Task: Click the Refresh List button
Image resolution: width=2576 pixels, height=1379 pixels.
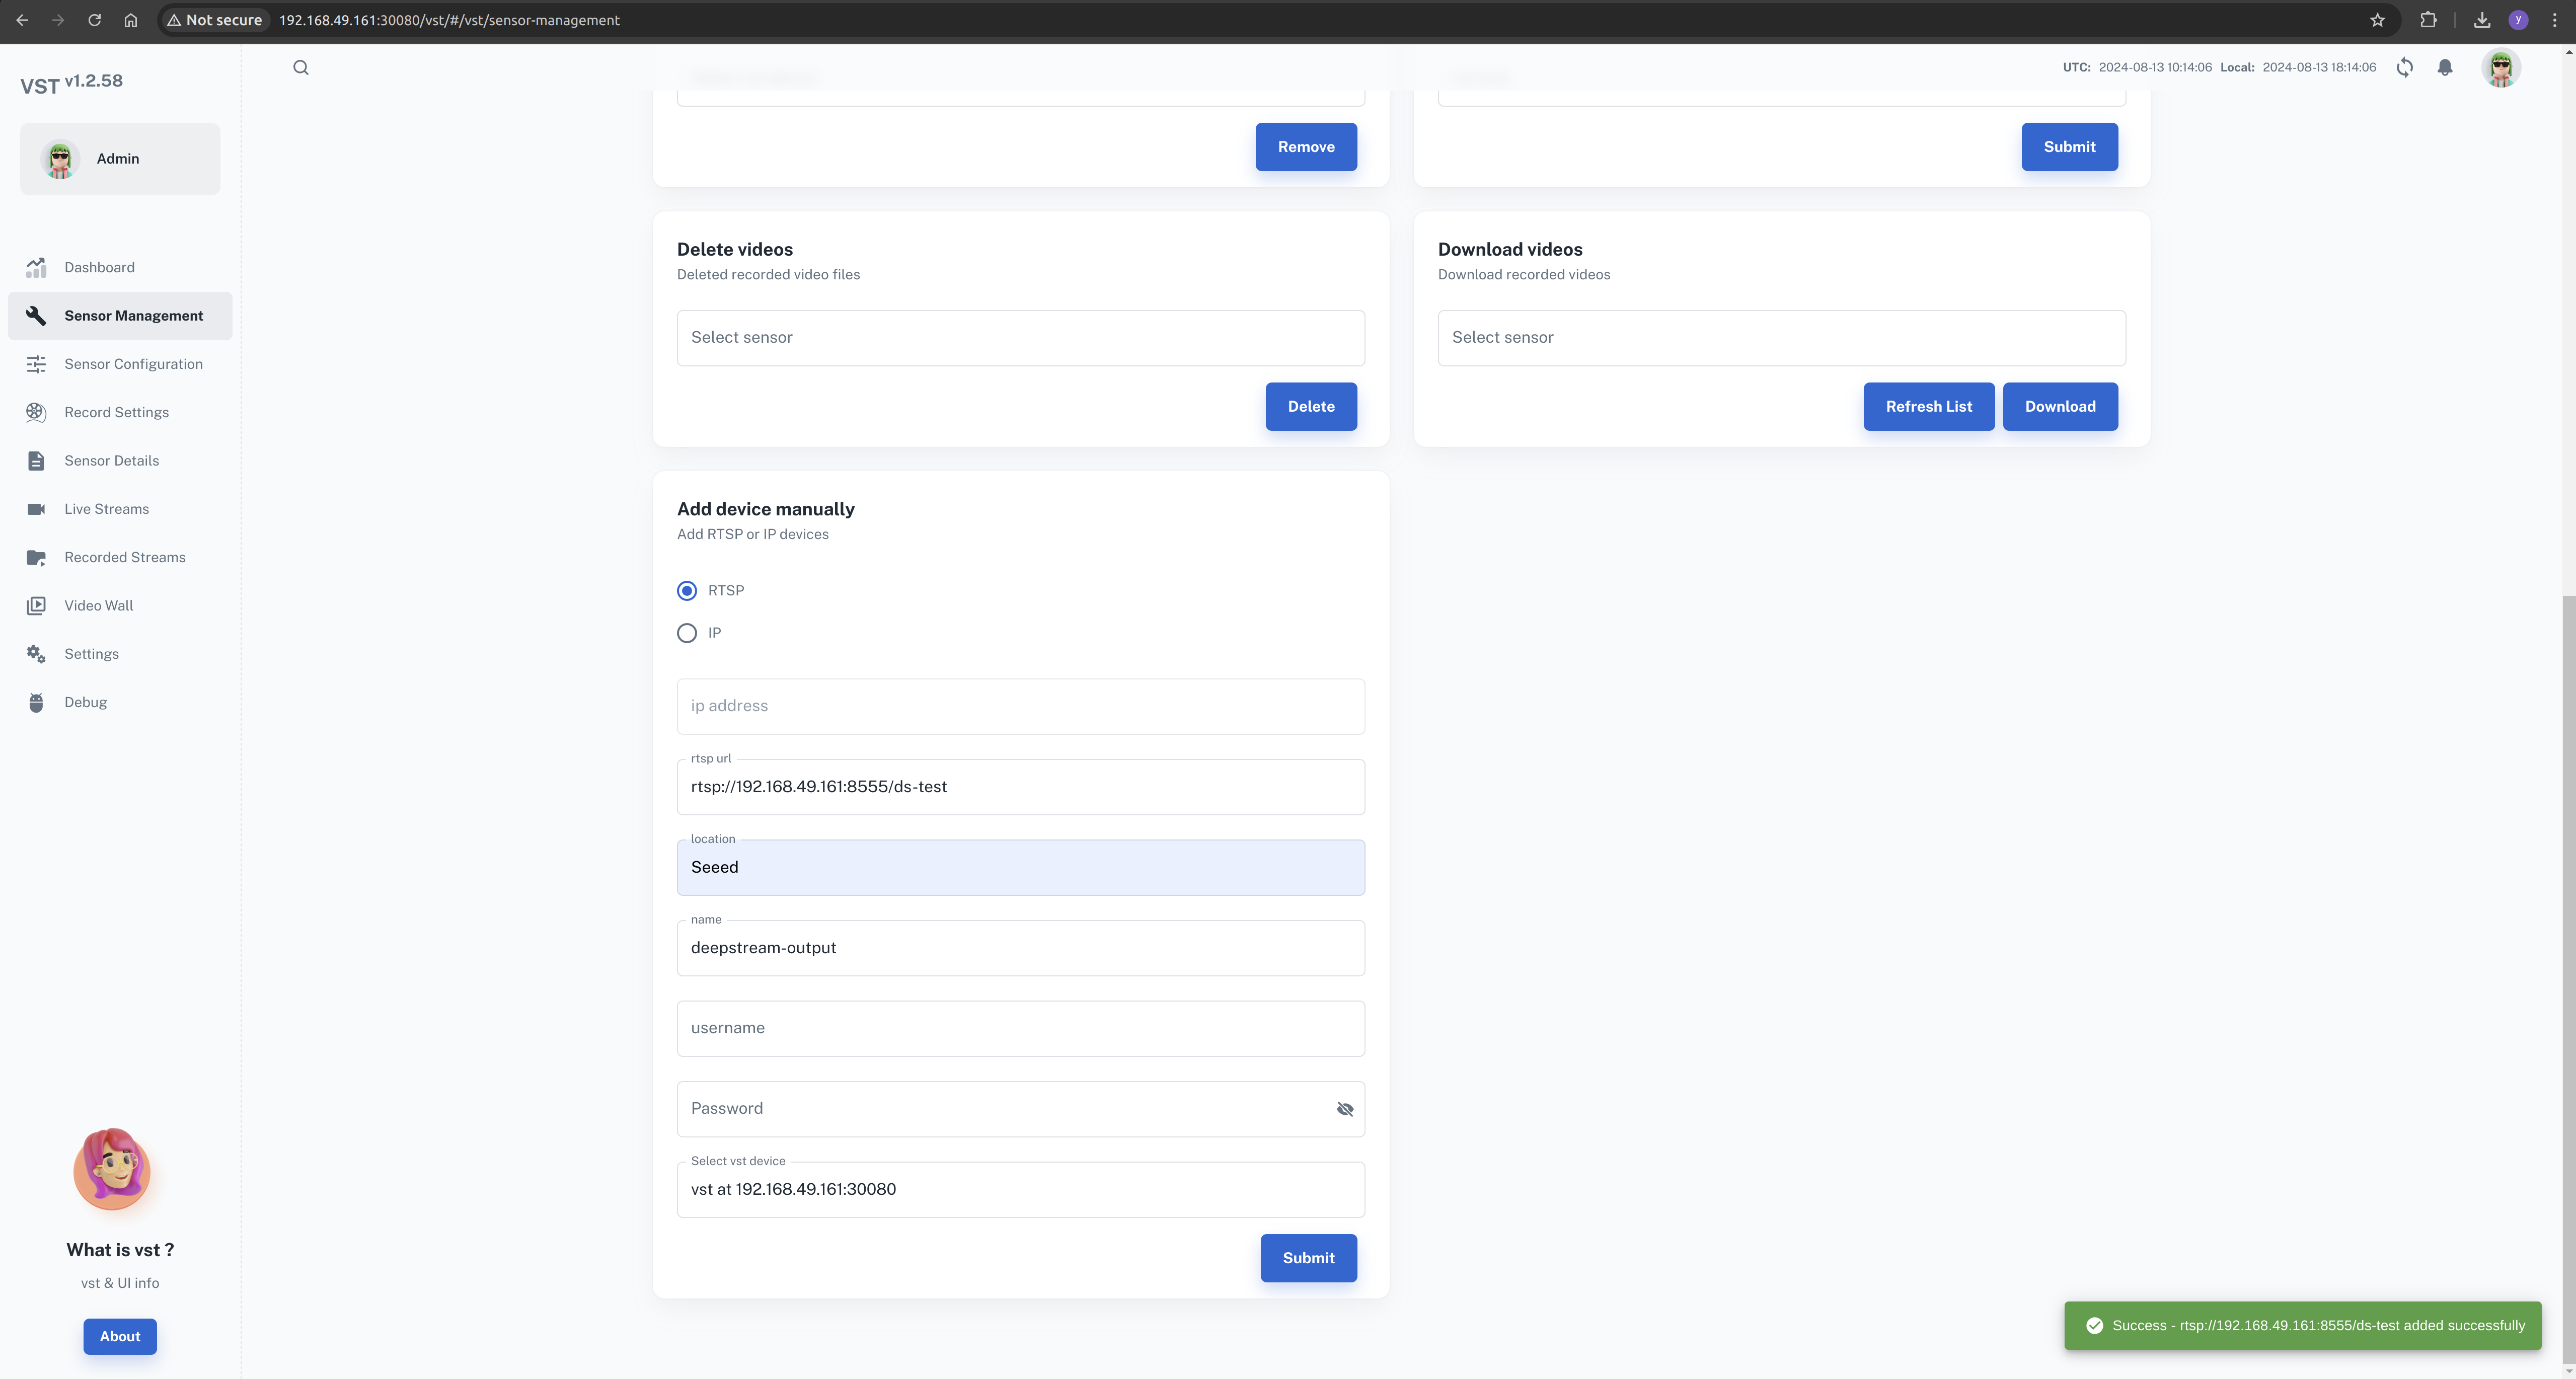Action: (1929, 407)
